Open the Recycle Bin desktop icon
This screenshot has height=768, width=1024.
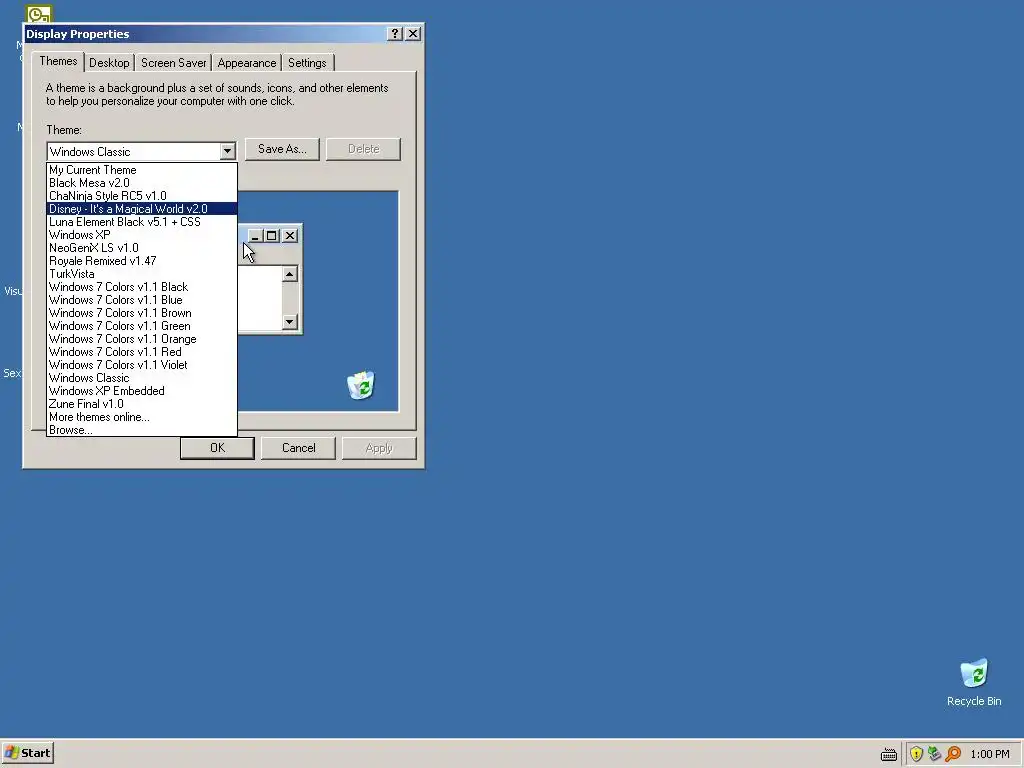tap(974, 682)
